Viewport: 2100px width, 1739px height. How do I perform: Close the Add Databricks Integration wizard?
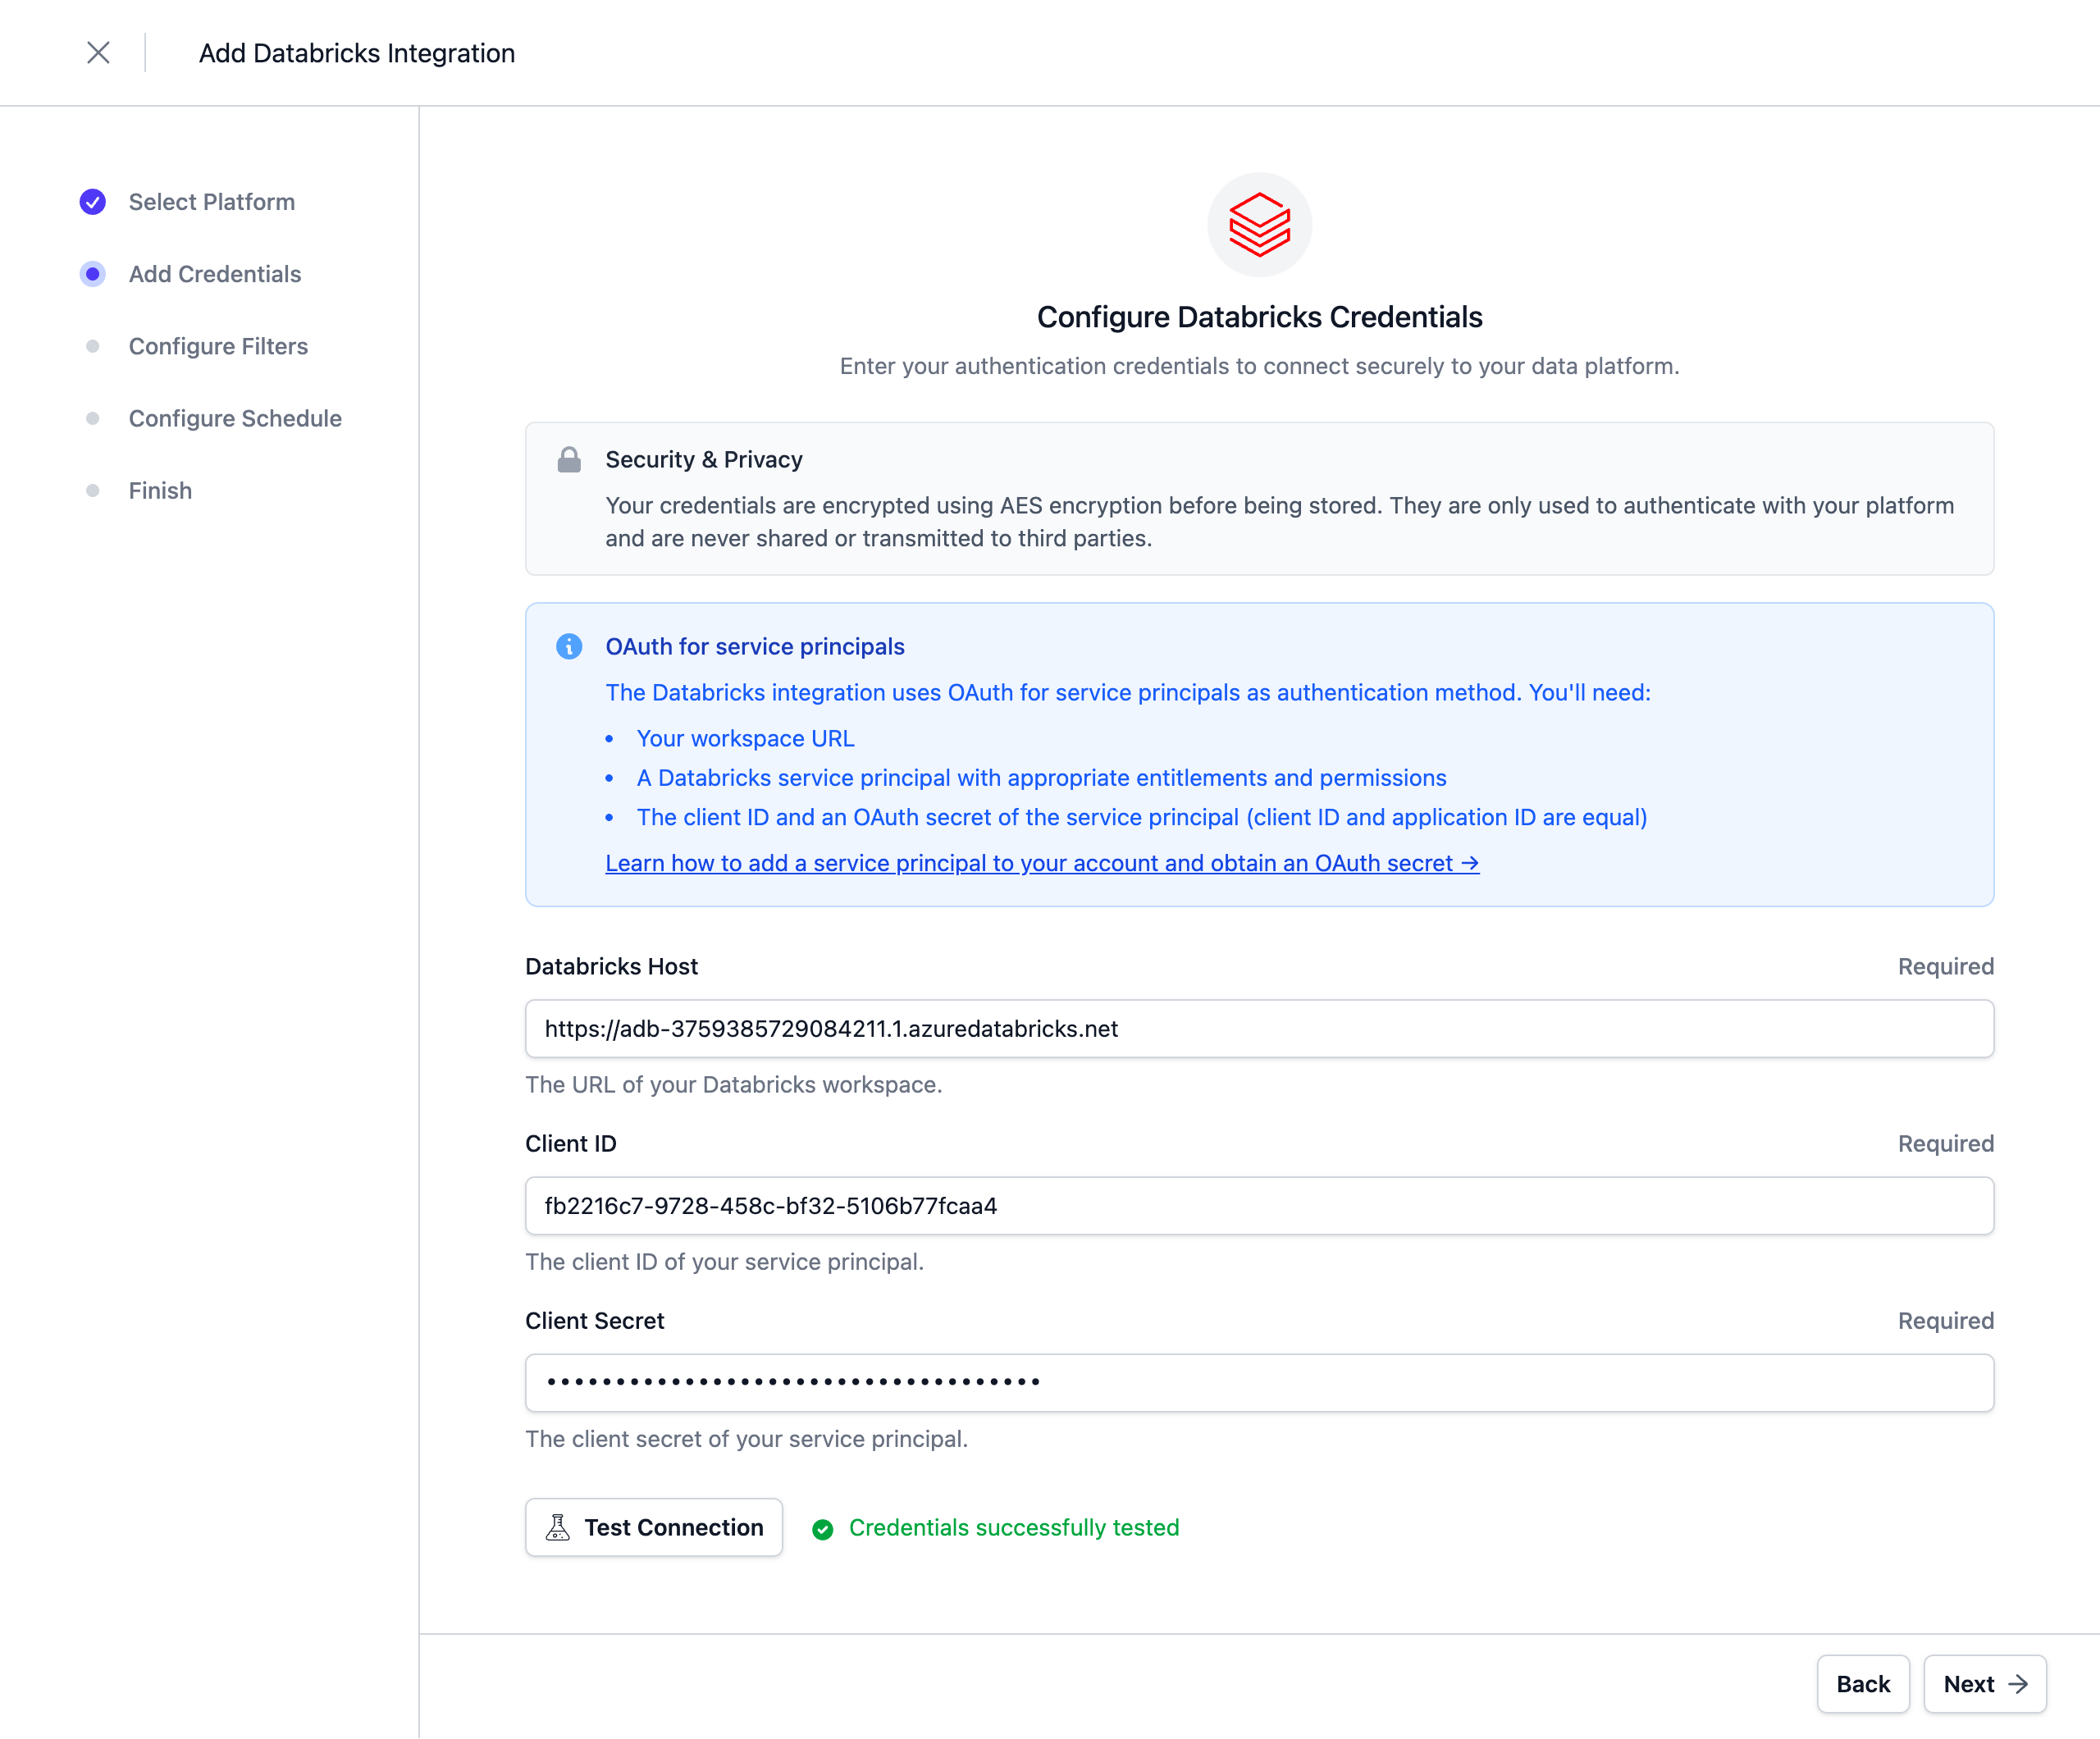[98, 52]
